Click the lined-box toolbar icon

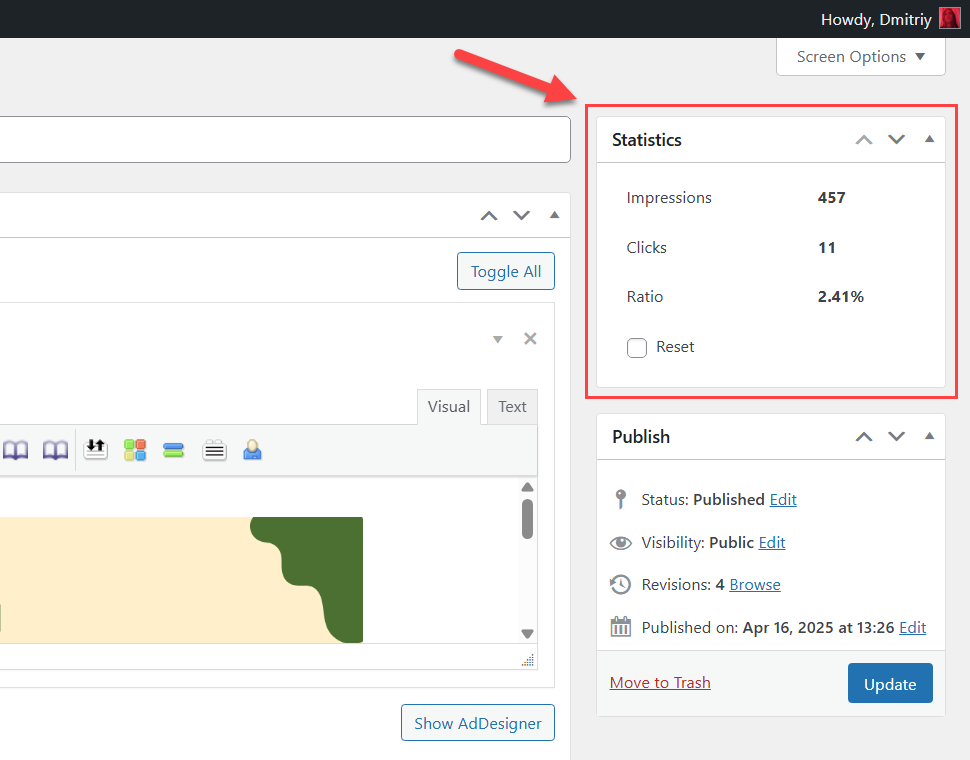(x=214, y=450)
